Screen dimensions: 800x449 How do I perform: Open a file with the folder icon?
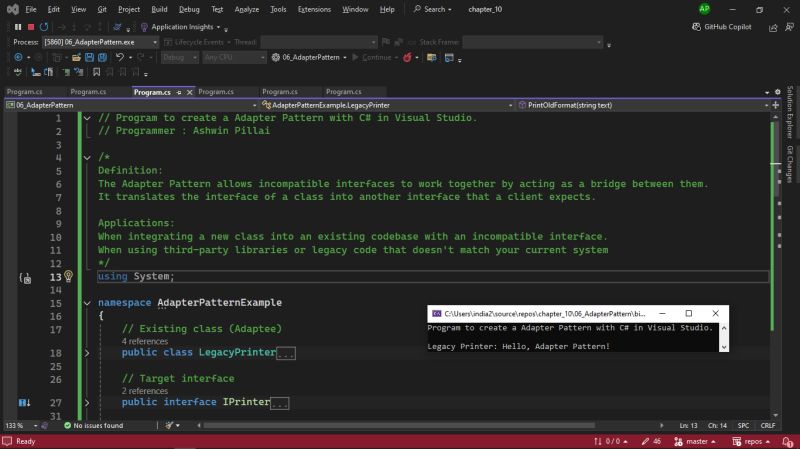(x=76, y=57)
